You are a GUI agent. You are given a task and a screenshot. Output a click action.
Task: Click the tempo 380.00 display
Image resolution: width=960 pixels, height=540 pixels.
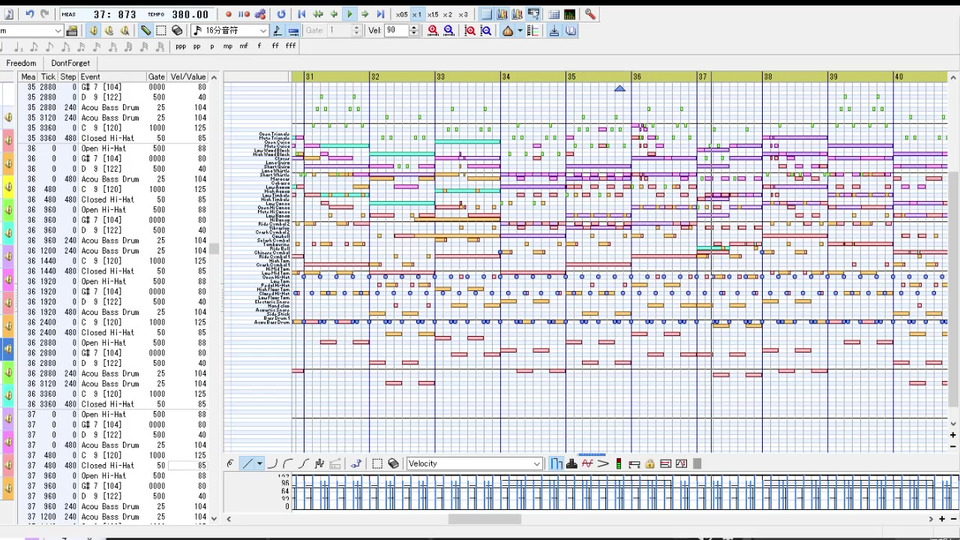(x=190, y=14)
